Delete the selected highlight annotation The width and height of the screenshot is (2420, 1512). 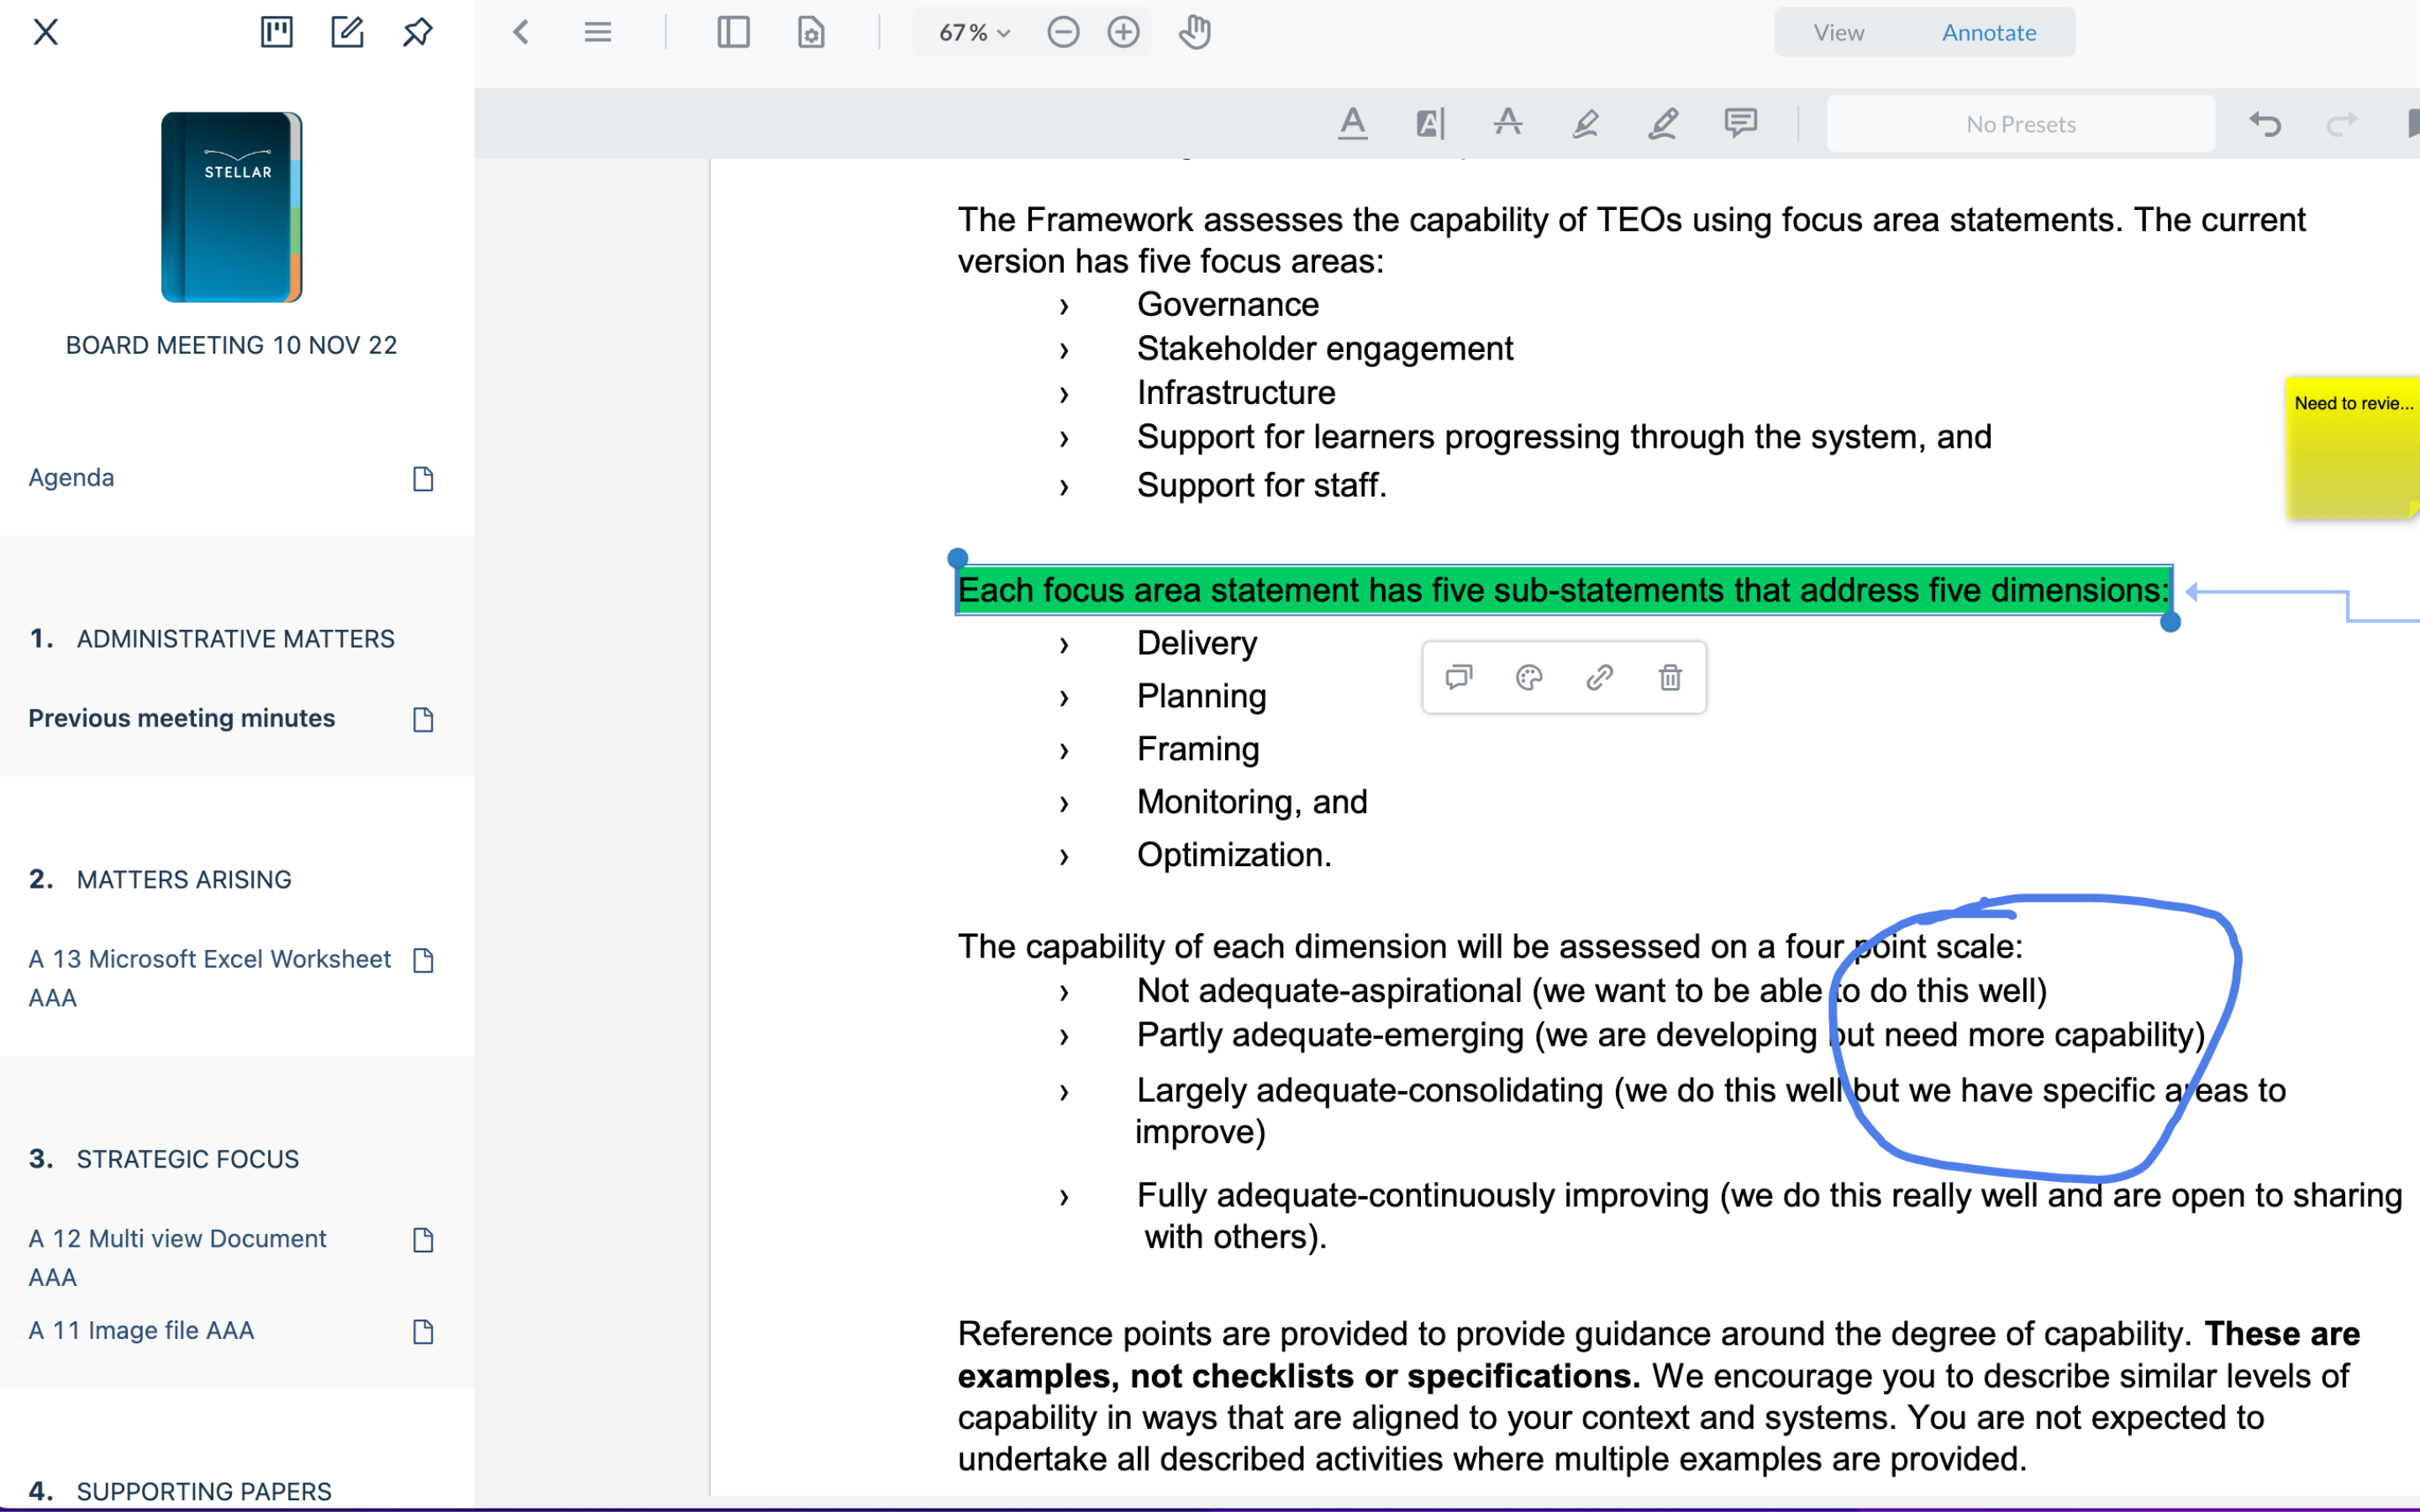coord(1670,678)
